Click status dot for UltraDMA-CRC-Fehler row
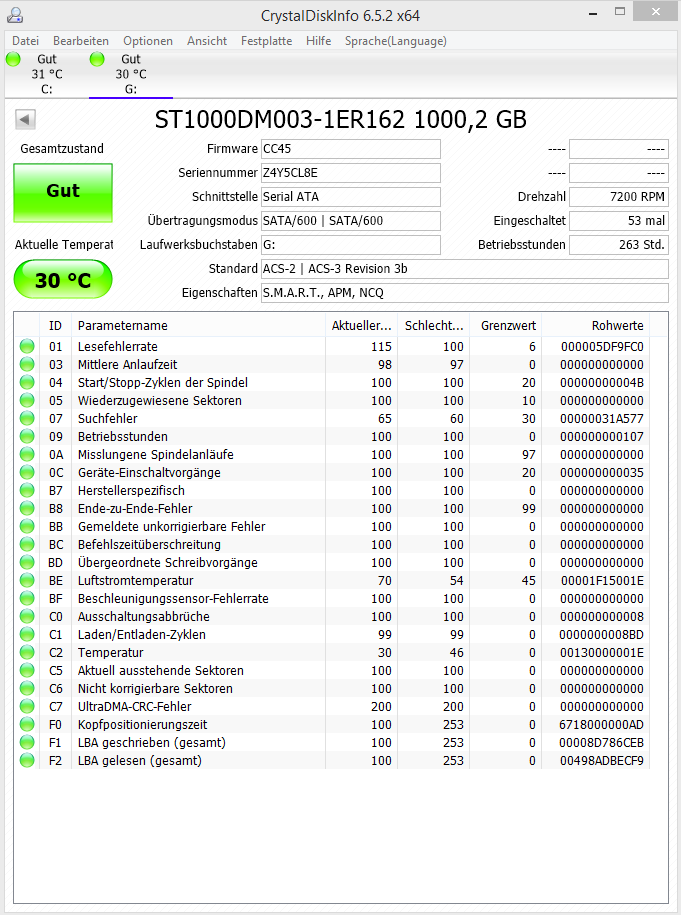This screenshot has height=915, width=681. 27,706
